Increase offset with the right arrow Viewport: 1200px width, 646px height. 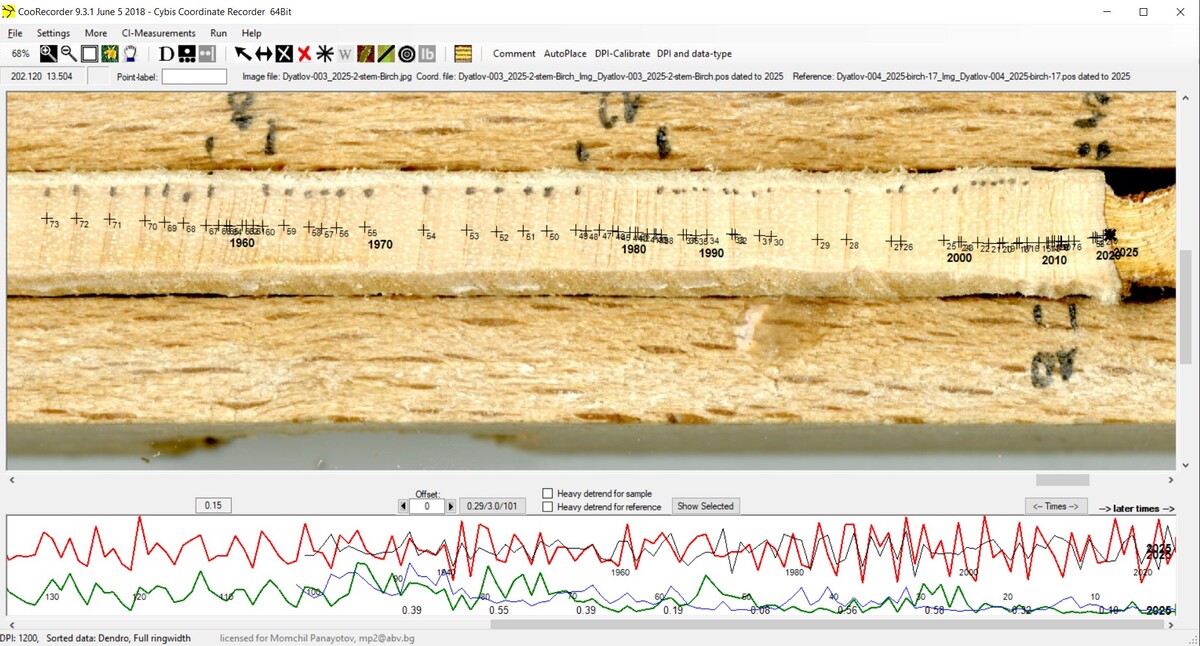coord(451,507)
